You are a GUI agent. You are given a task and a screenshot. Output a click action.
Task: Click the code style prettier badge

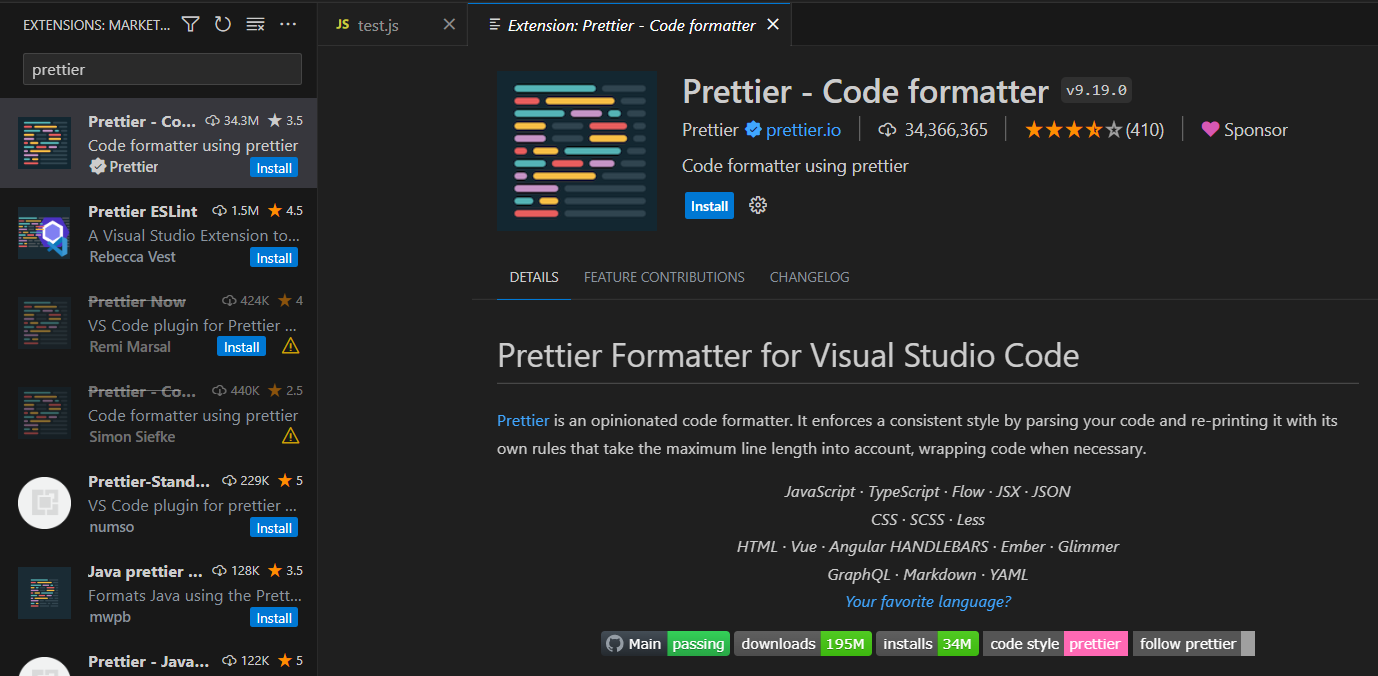click(x=1055, y=644)
